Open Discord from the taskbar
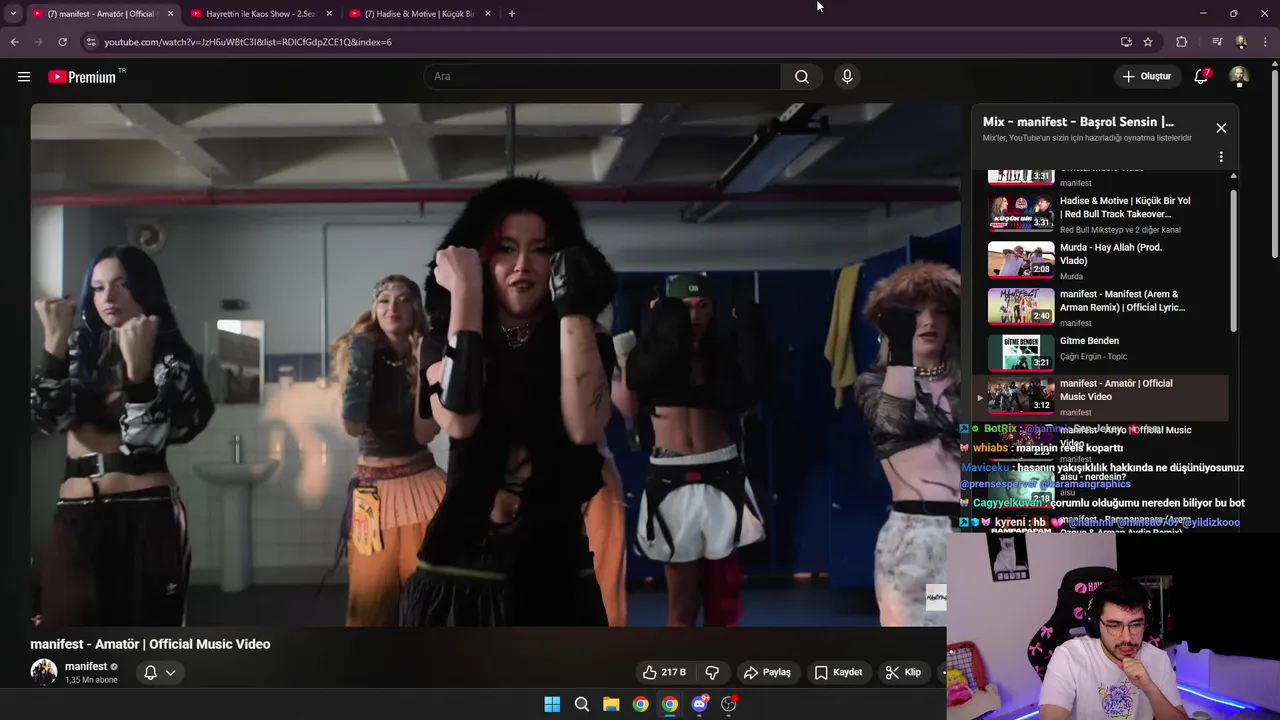Image resolution: width=1280 pixels, height=720 pixels. pyautogui.click(x=699, y=704)
